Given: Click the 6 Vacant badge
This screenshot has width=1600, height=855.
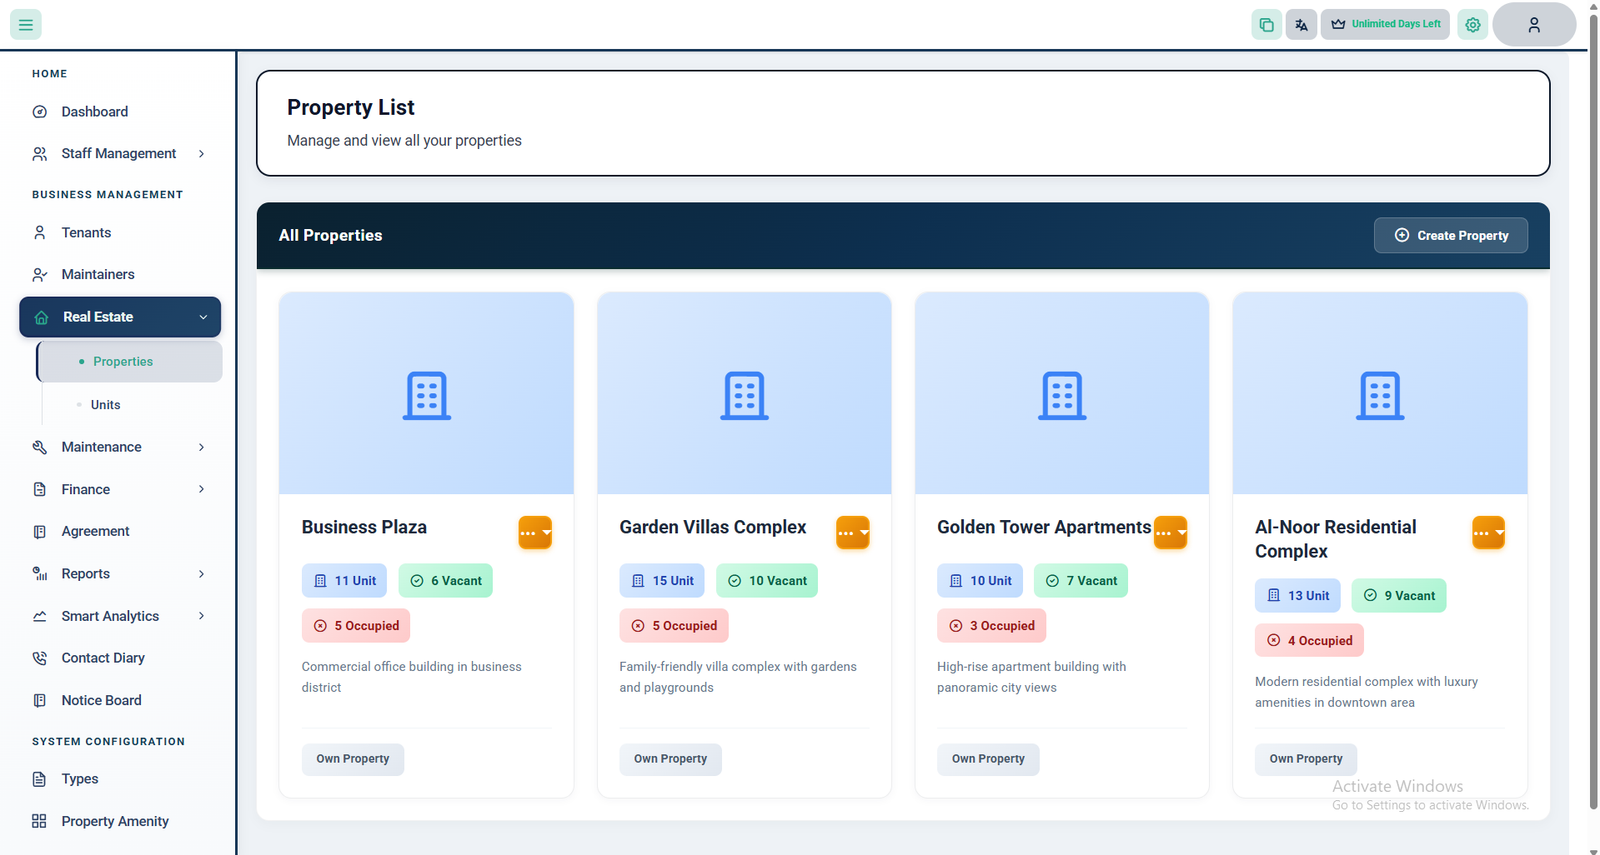Looking at the screenshot, I should tap(446, 581).
